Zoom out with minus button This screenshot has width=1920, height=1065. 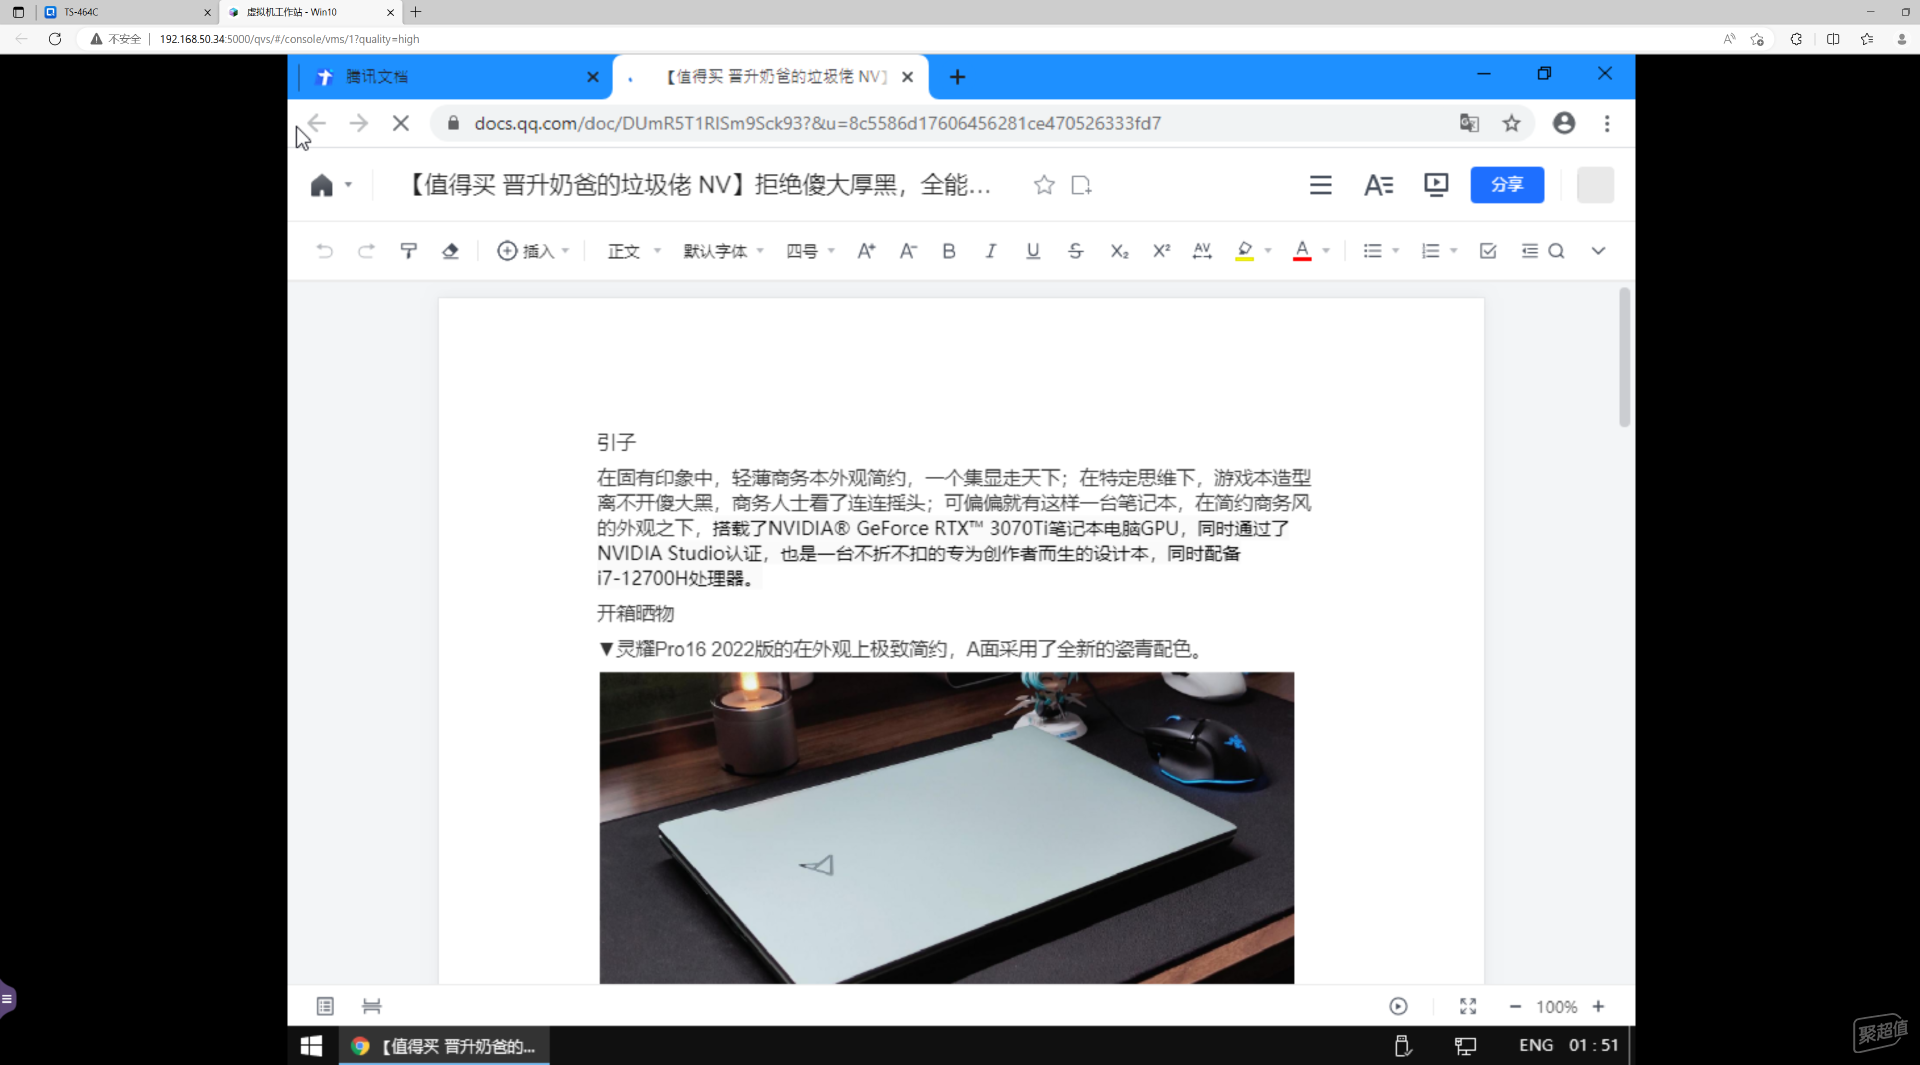tap(1515, 1006)
